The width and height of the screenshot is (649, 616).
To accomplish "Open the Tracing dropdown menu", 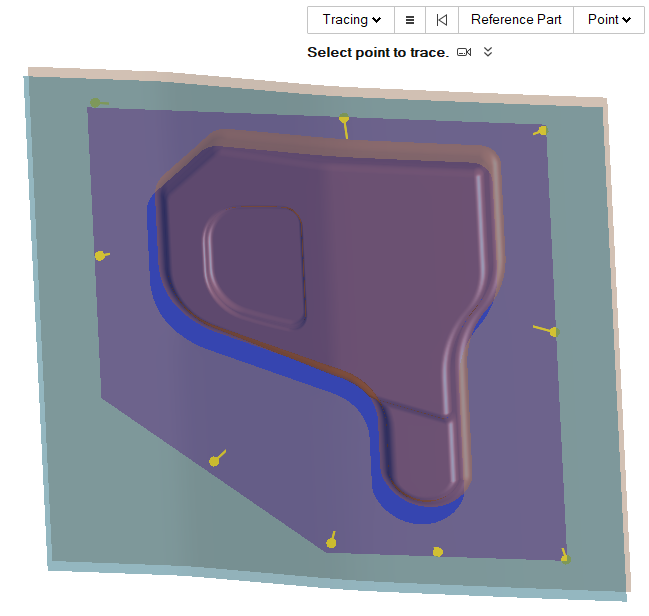I will click(352, 20).
